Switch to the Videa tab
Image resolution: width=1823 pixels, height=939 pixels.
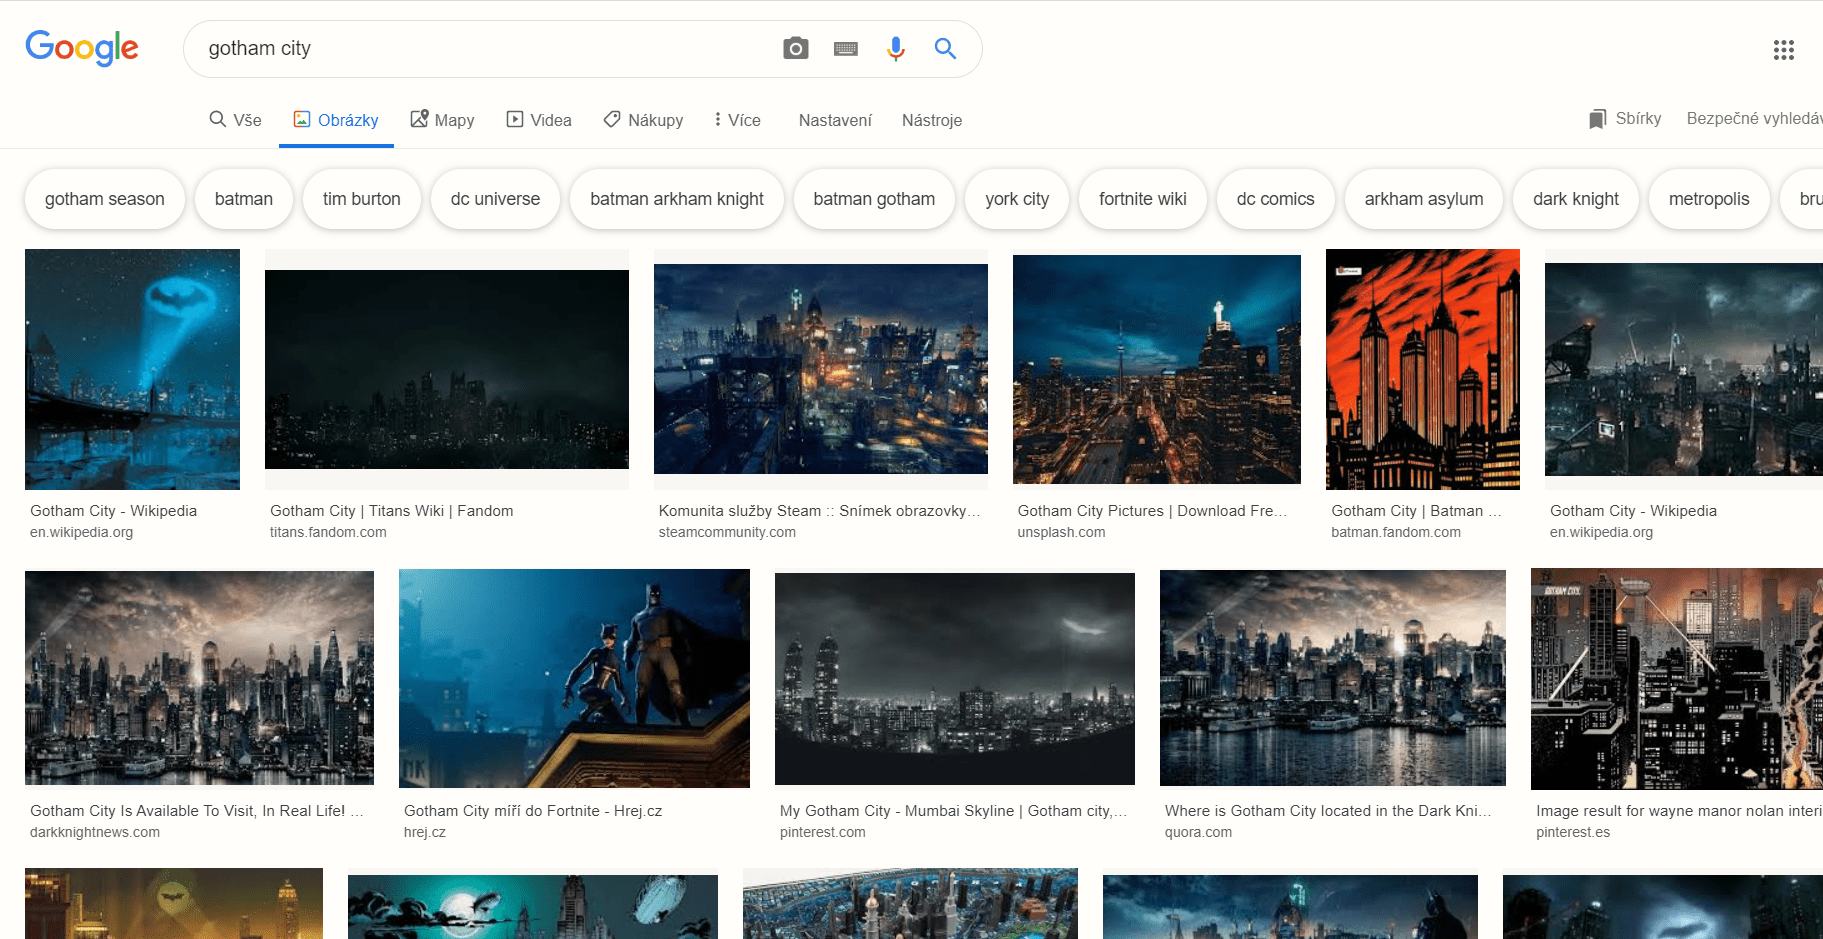click(539, 120)
